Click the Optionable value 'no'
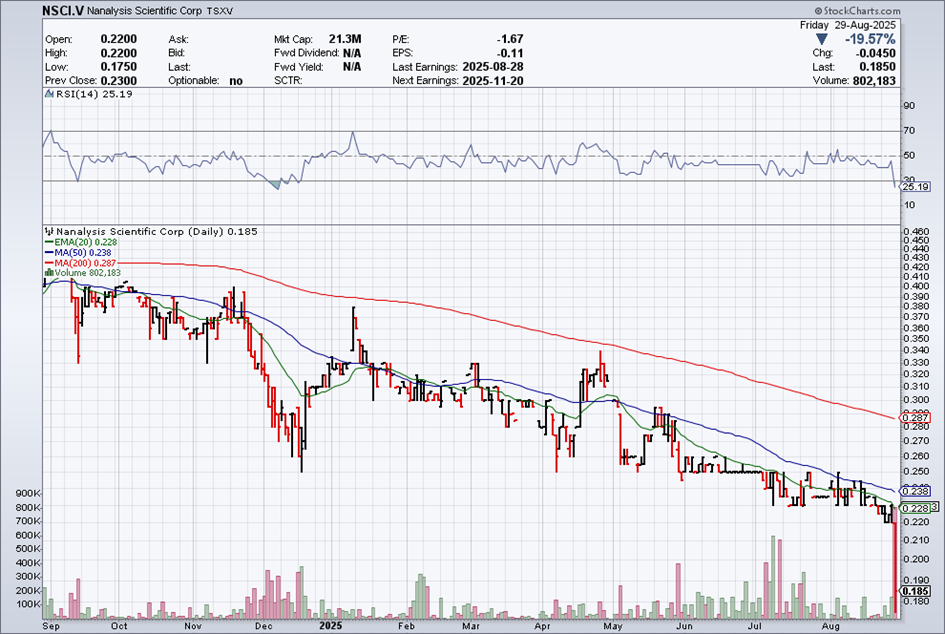This screenshot has width=945, height=634. point(236,81)
